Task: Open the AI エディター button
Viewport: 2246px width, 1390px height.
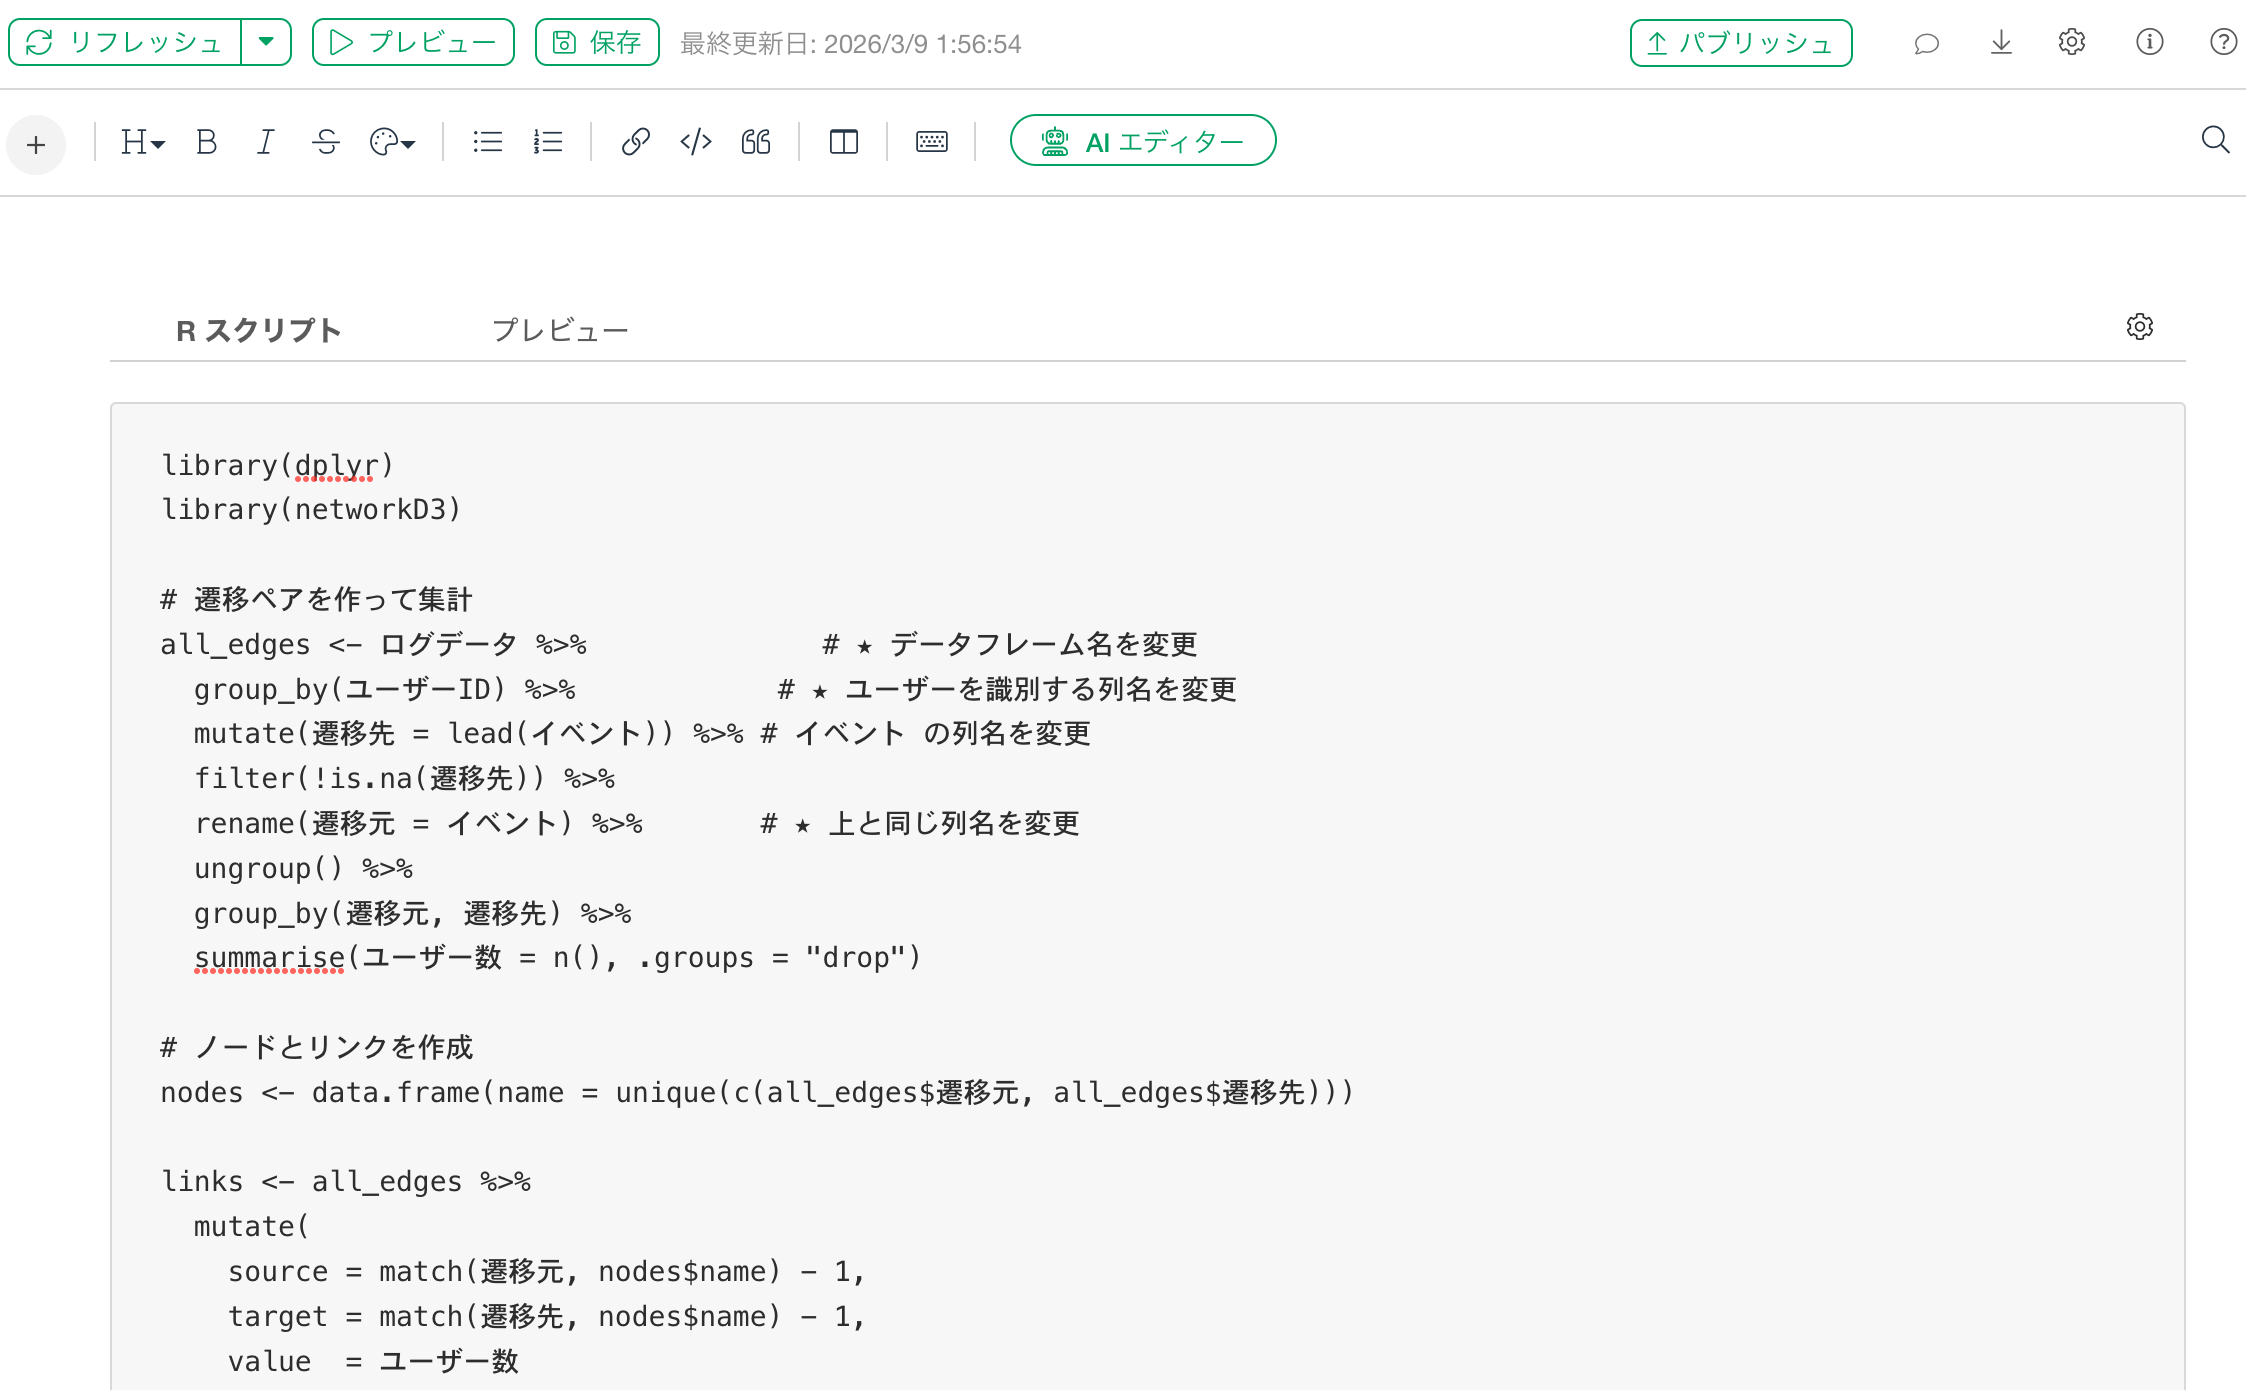Action: click(x=1142, y=141)
